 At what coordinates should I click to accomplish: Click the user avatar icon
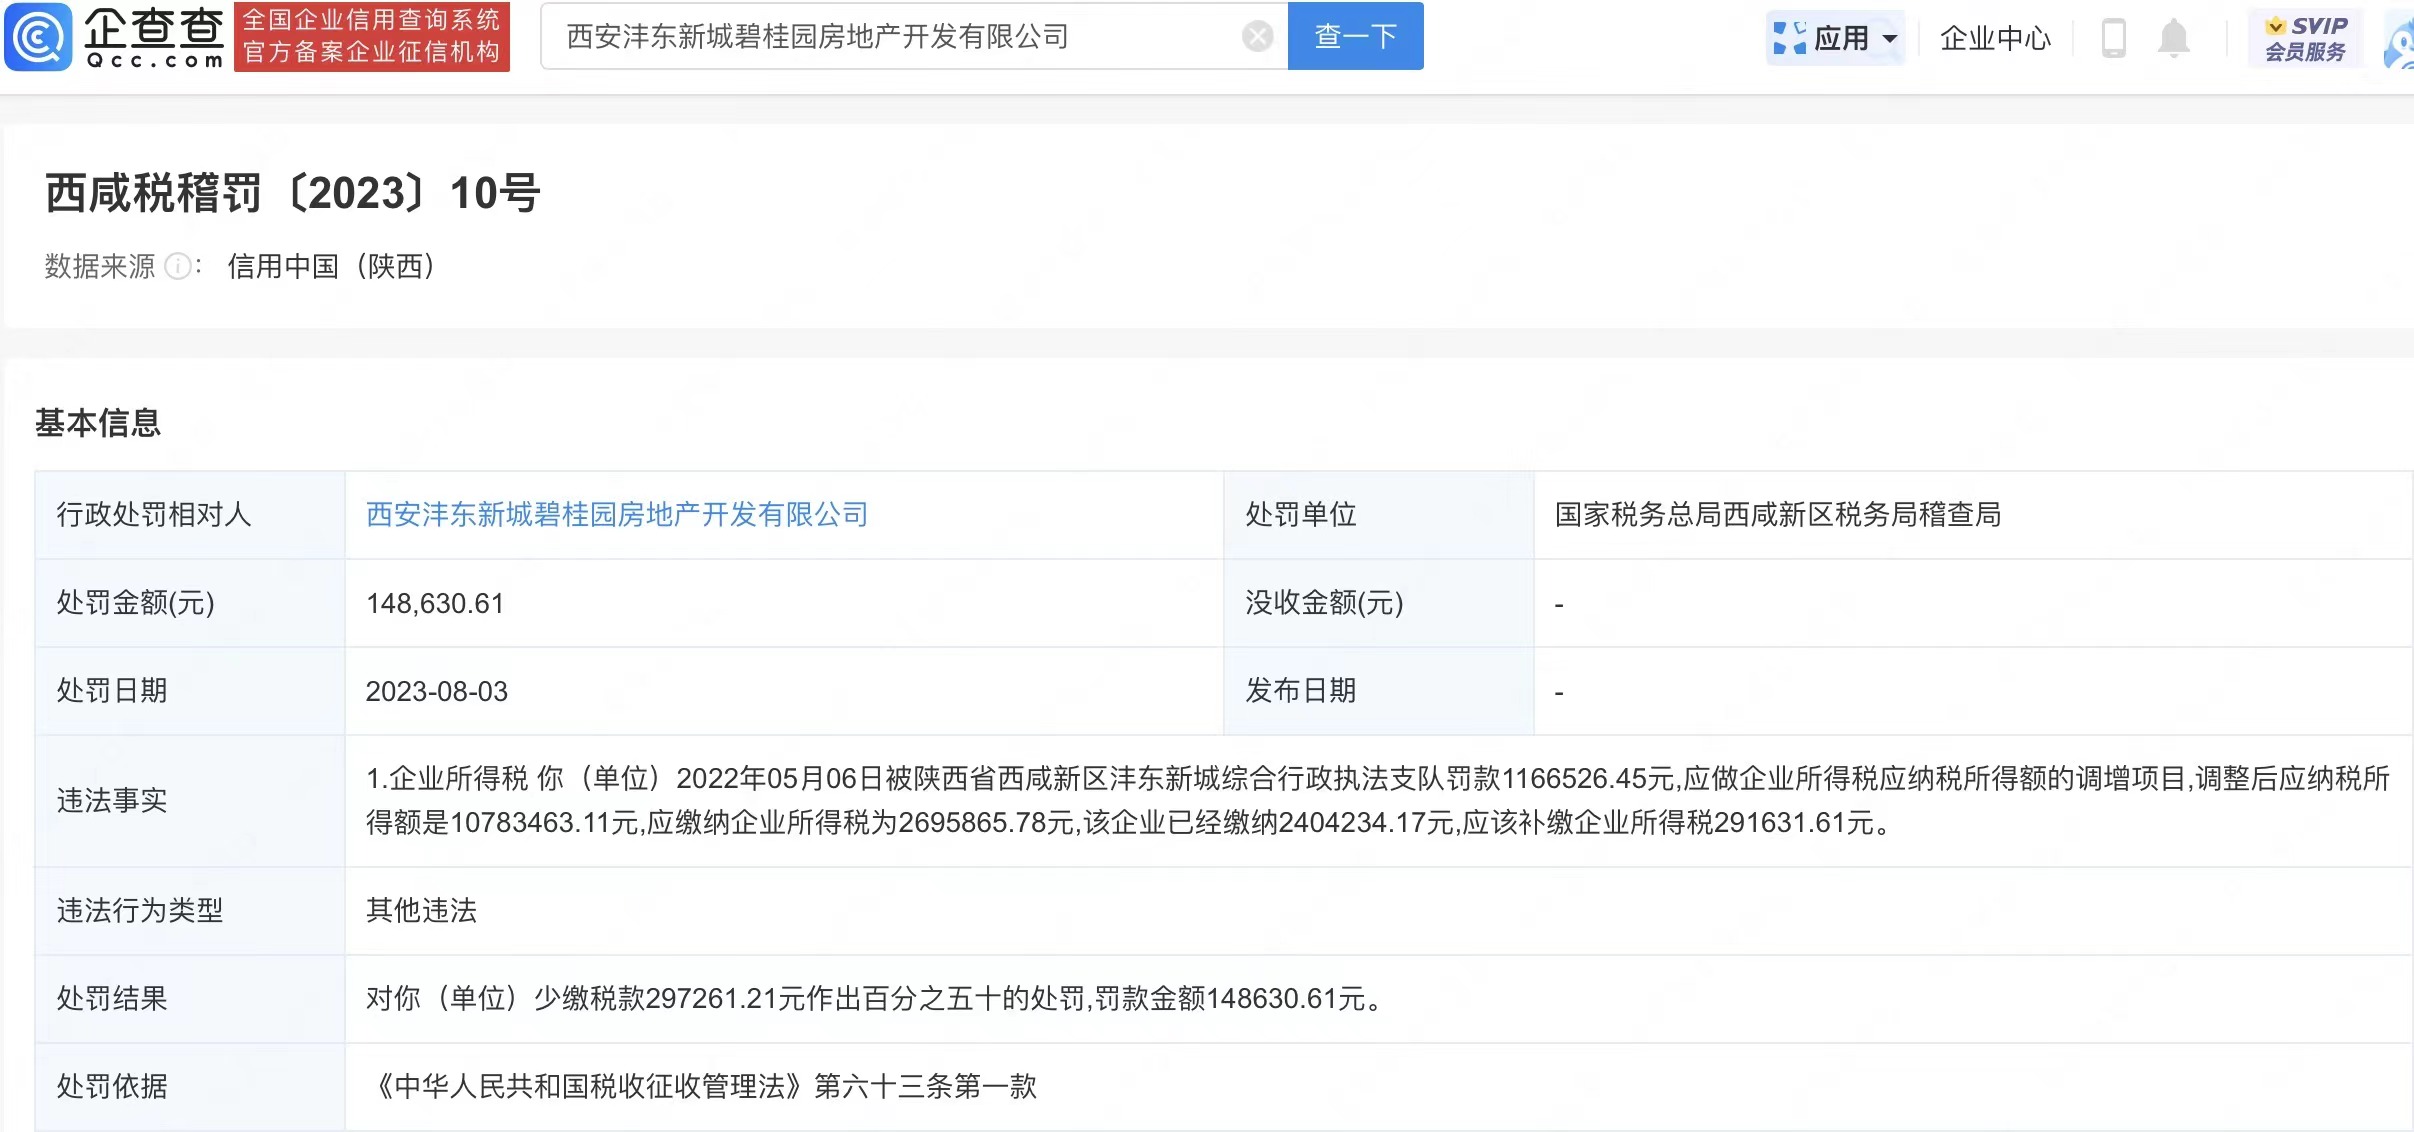point(2399,42)
